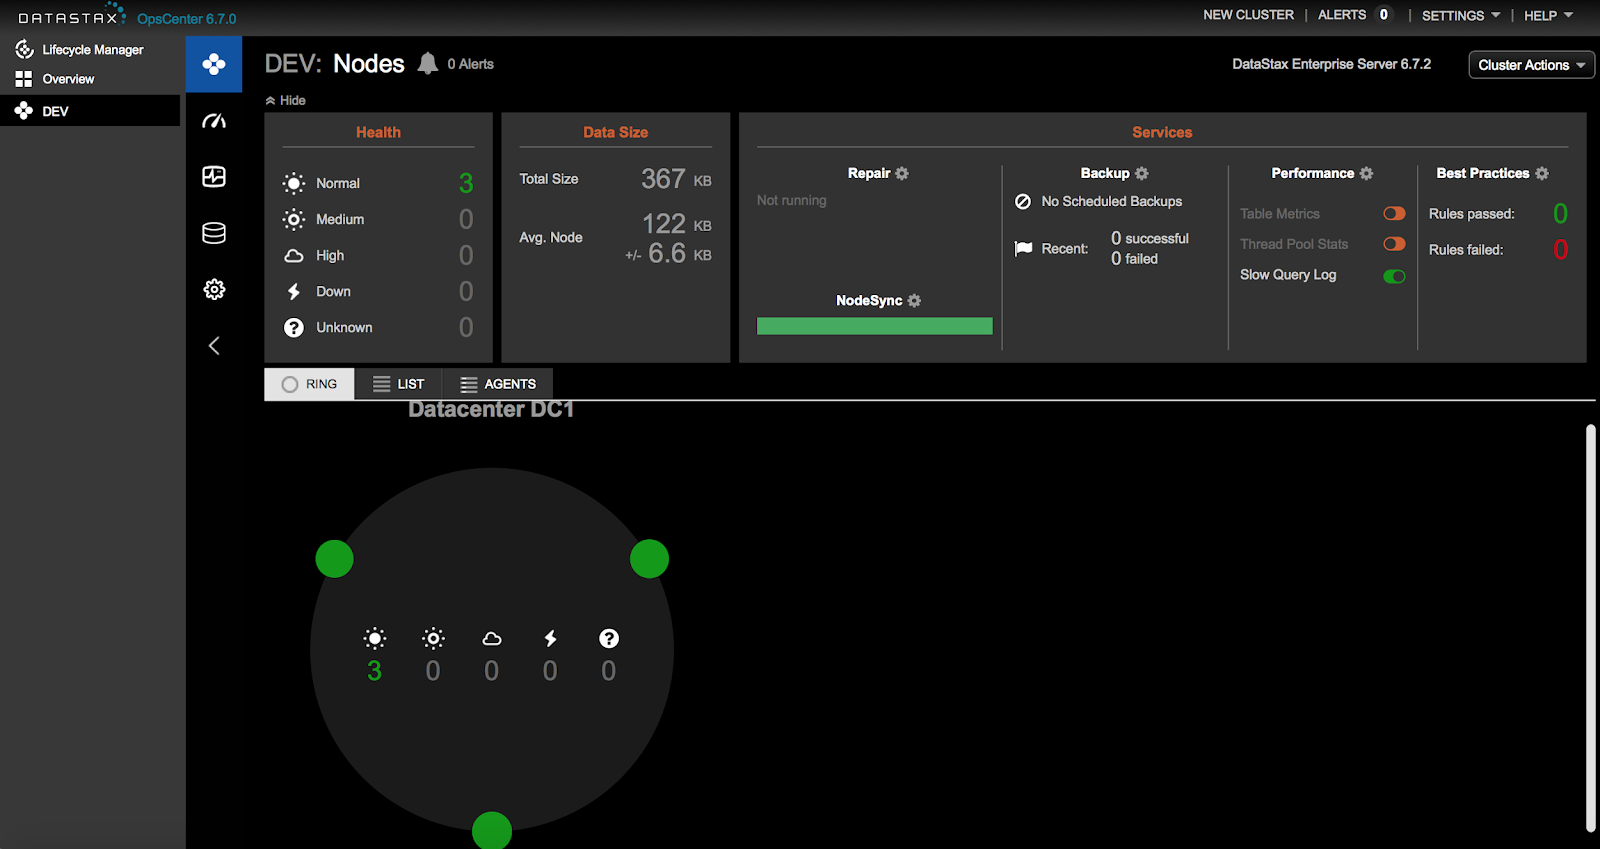The height and width of the screenshot is (849, 1600).
Task: Click the lightning bolt icon inside the ring
Action: (550, 638)
